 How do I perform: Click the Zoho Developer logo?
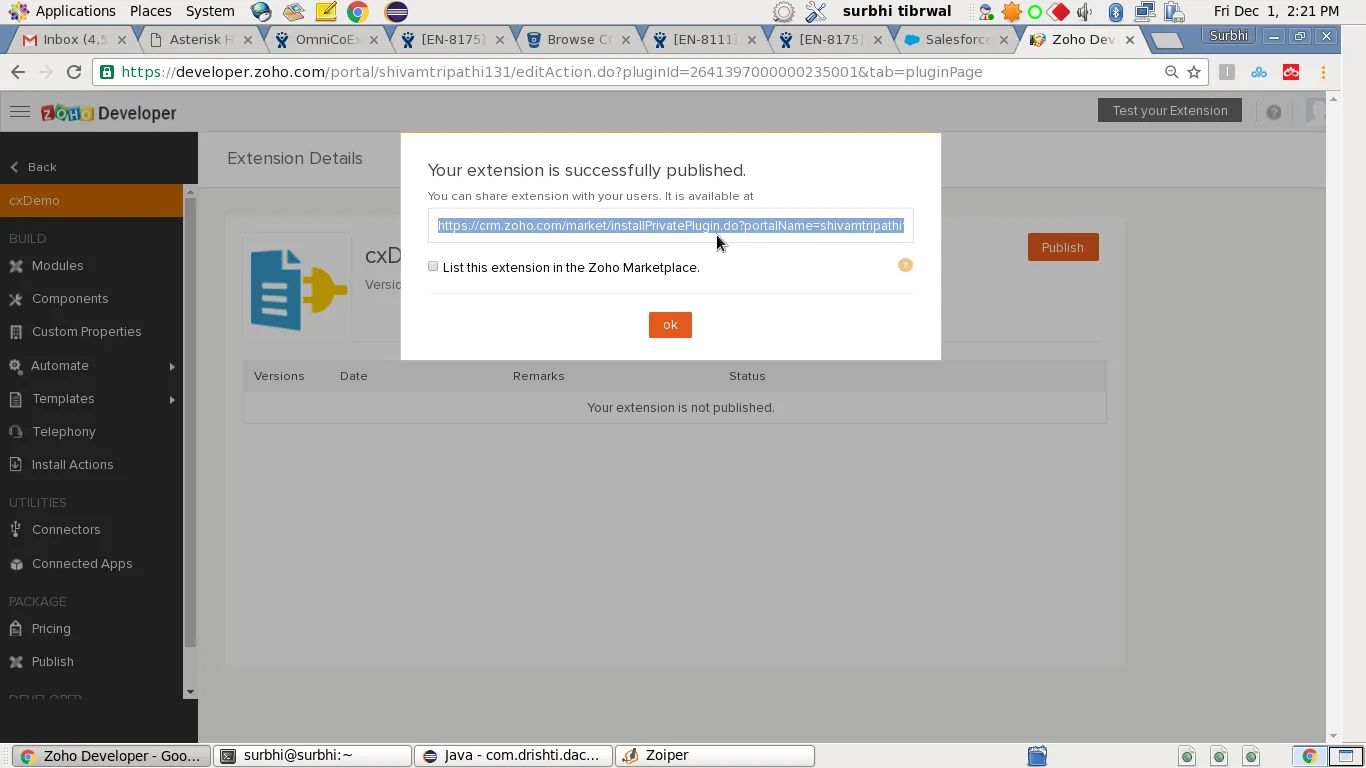109,113
